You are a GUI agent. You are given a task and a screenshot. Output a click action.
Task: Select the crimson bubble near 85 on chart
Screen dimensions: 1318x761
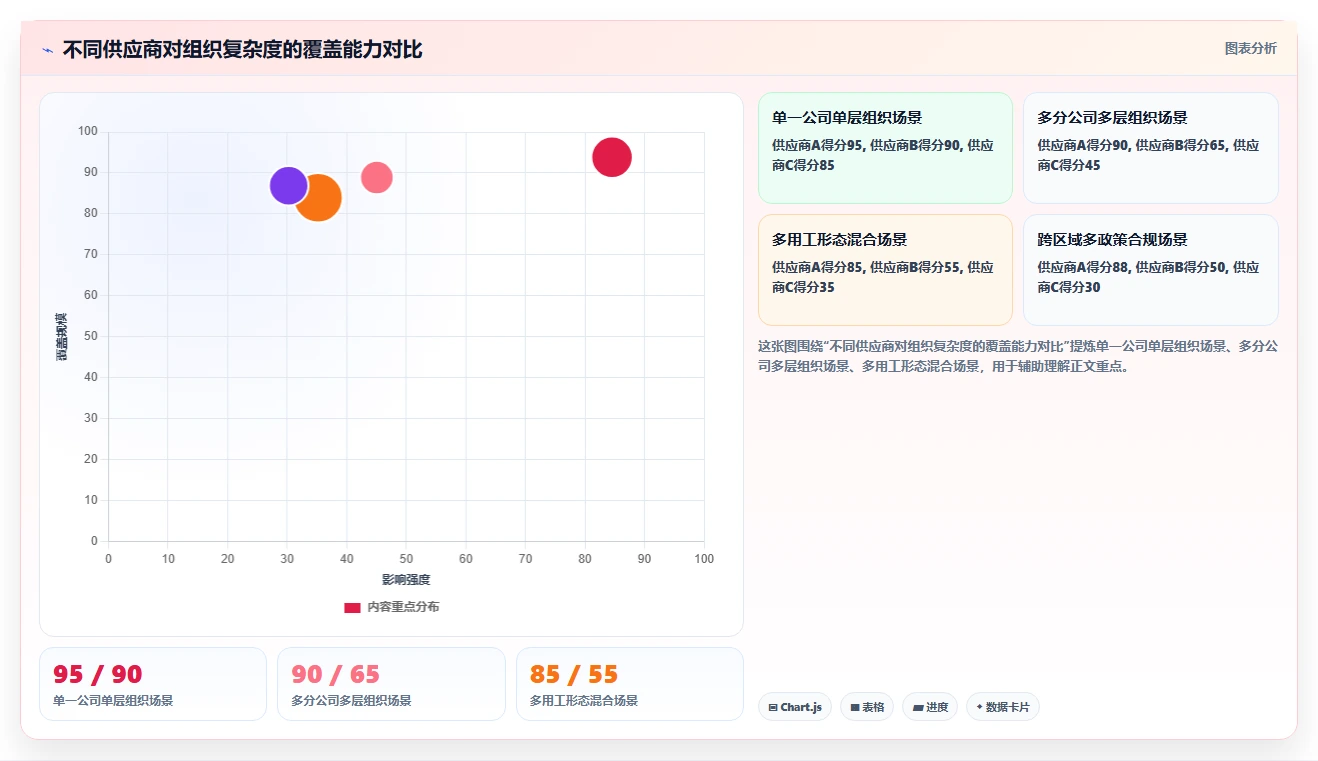pos(612,157)
